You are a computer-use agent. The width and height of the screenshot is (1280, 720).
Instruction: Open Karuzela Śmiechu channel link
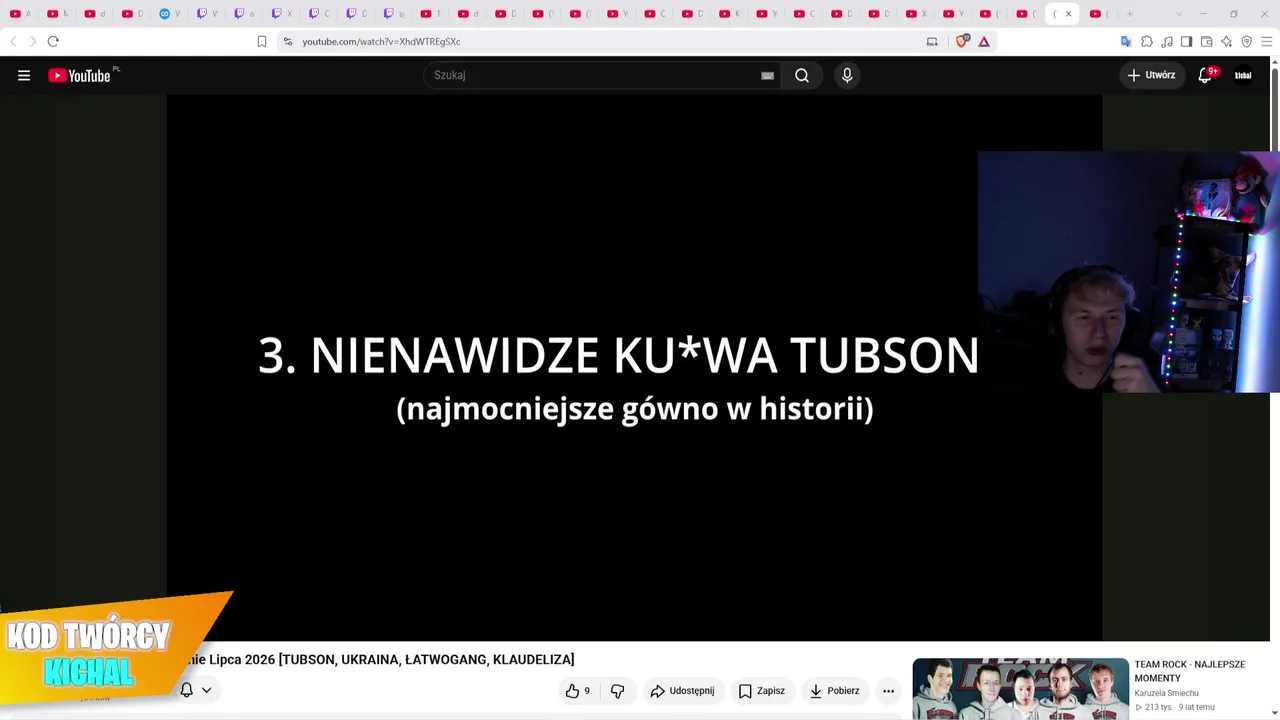1166,693
